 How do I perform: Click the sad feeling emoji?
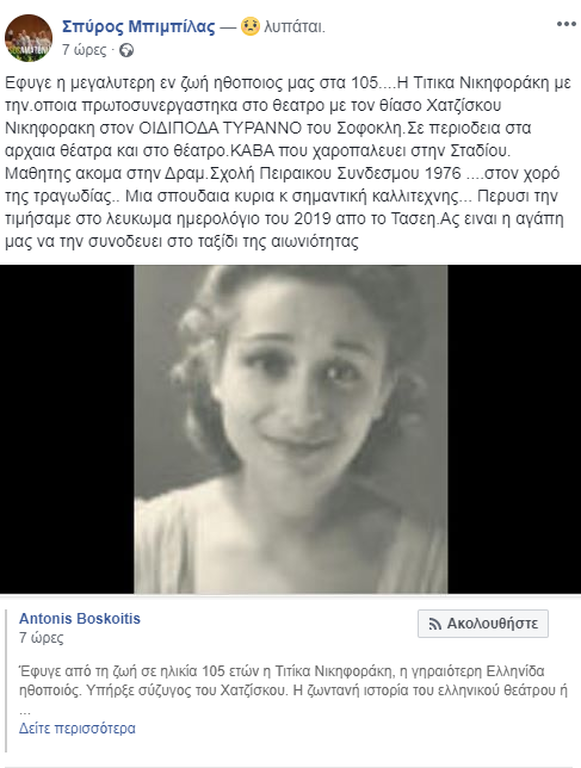[x=250, y=26]
